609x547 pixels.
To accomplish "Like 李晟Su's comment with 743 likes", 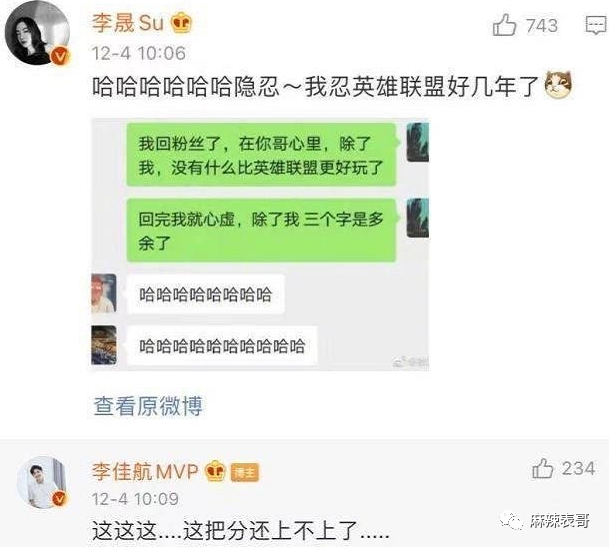I will click(x=505, y=25).
